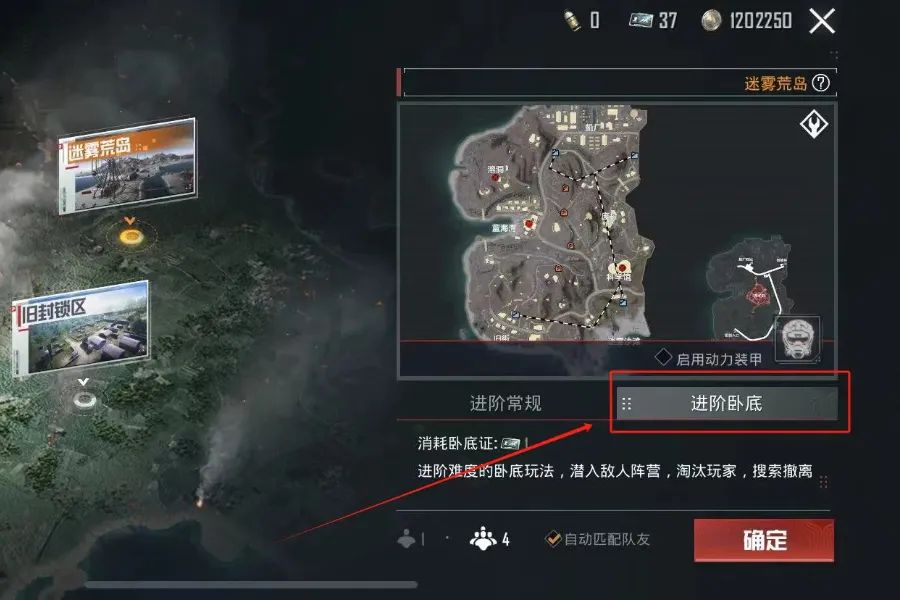Click the horizontal scrollbar at bottom
The image size is (900, 600).
coord(251,584)
